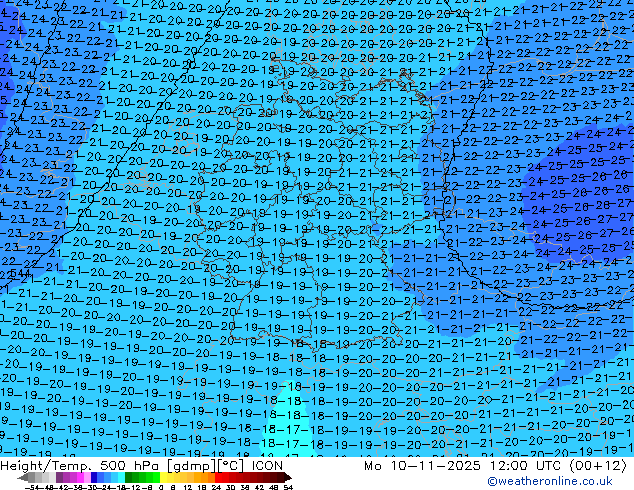Open the weatheronline.co.uk credit link
The height and width of the screenshot is (490, 634).
(x=550, y=481)
